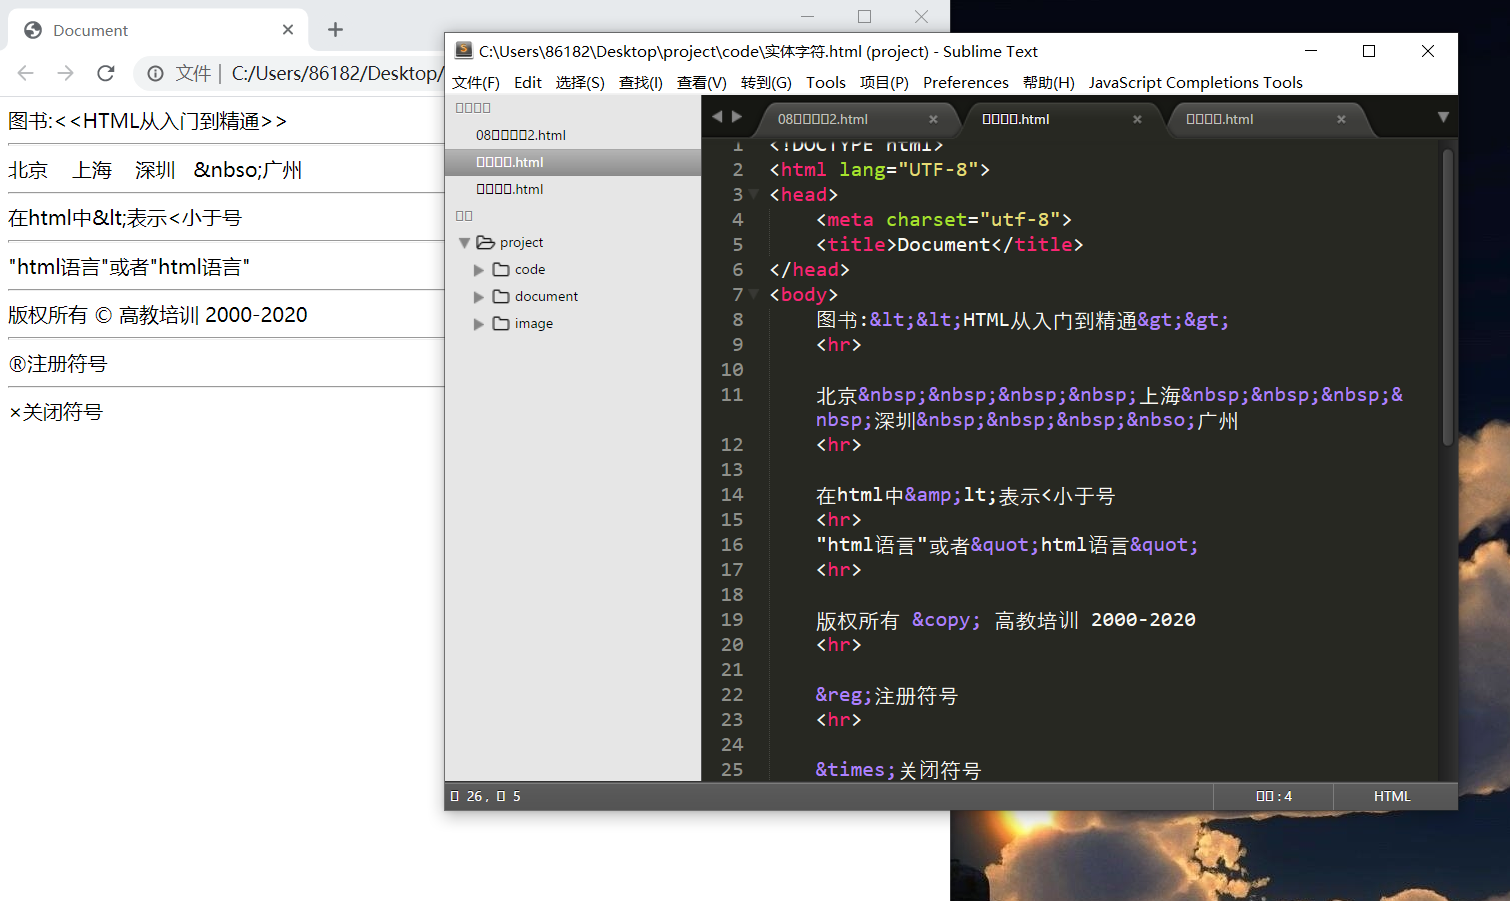Screen dimensions: 1510x901
Task: Click the project folder icon
Action: 485,242
